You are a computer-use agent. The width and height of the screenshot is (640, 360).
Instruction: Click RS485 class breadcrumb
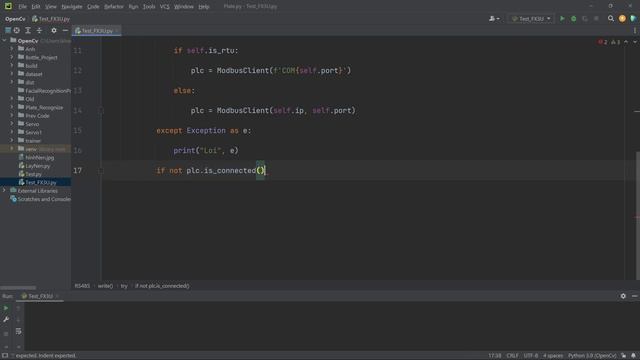[x=82, y=286]
